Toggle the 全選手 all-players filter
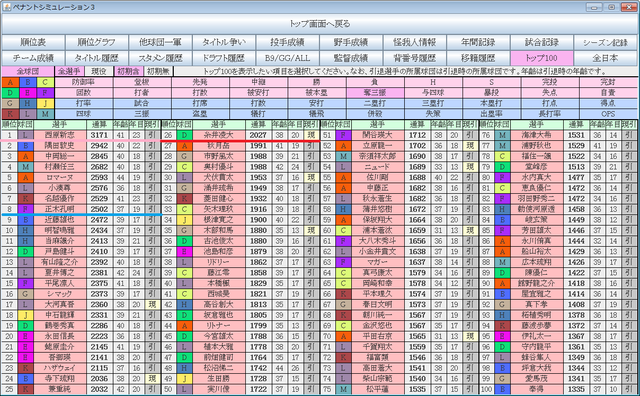 pyautogui.click(x=69, y=71)
